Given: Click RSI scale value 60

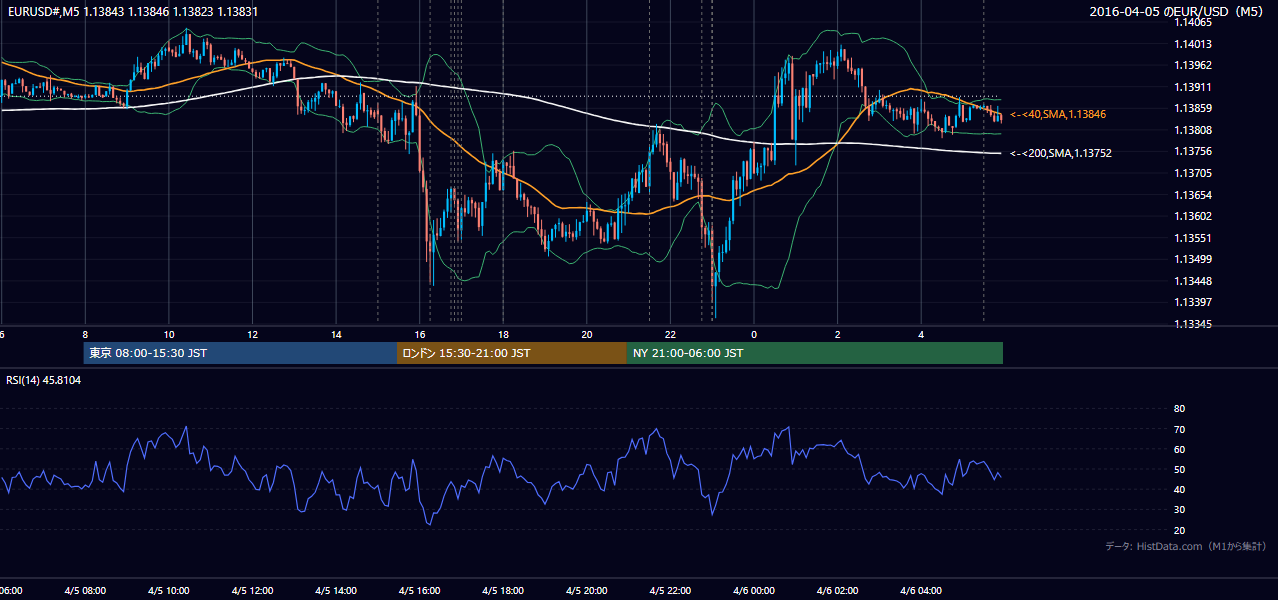Looking at the screenshot, I should click(1179, 449).
